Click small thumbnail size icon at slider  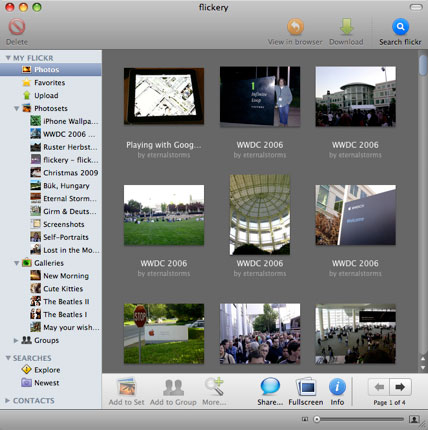pyautogui.click(x=305, y=419)
